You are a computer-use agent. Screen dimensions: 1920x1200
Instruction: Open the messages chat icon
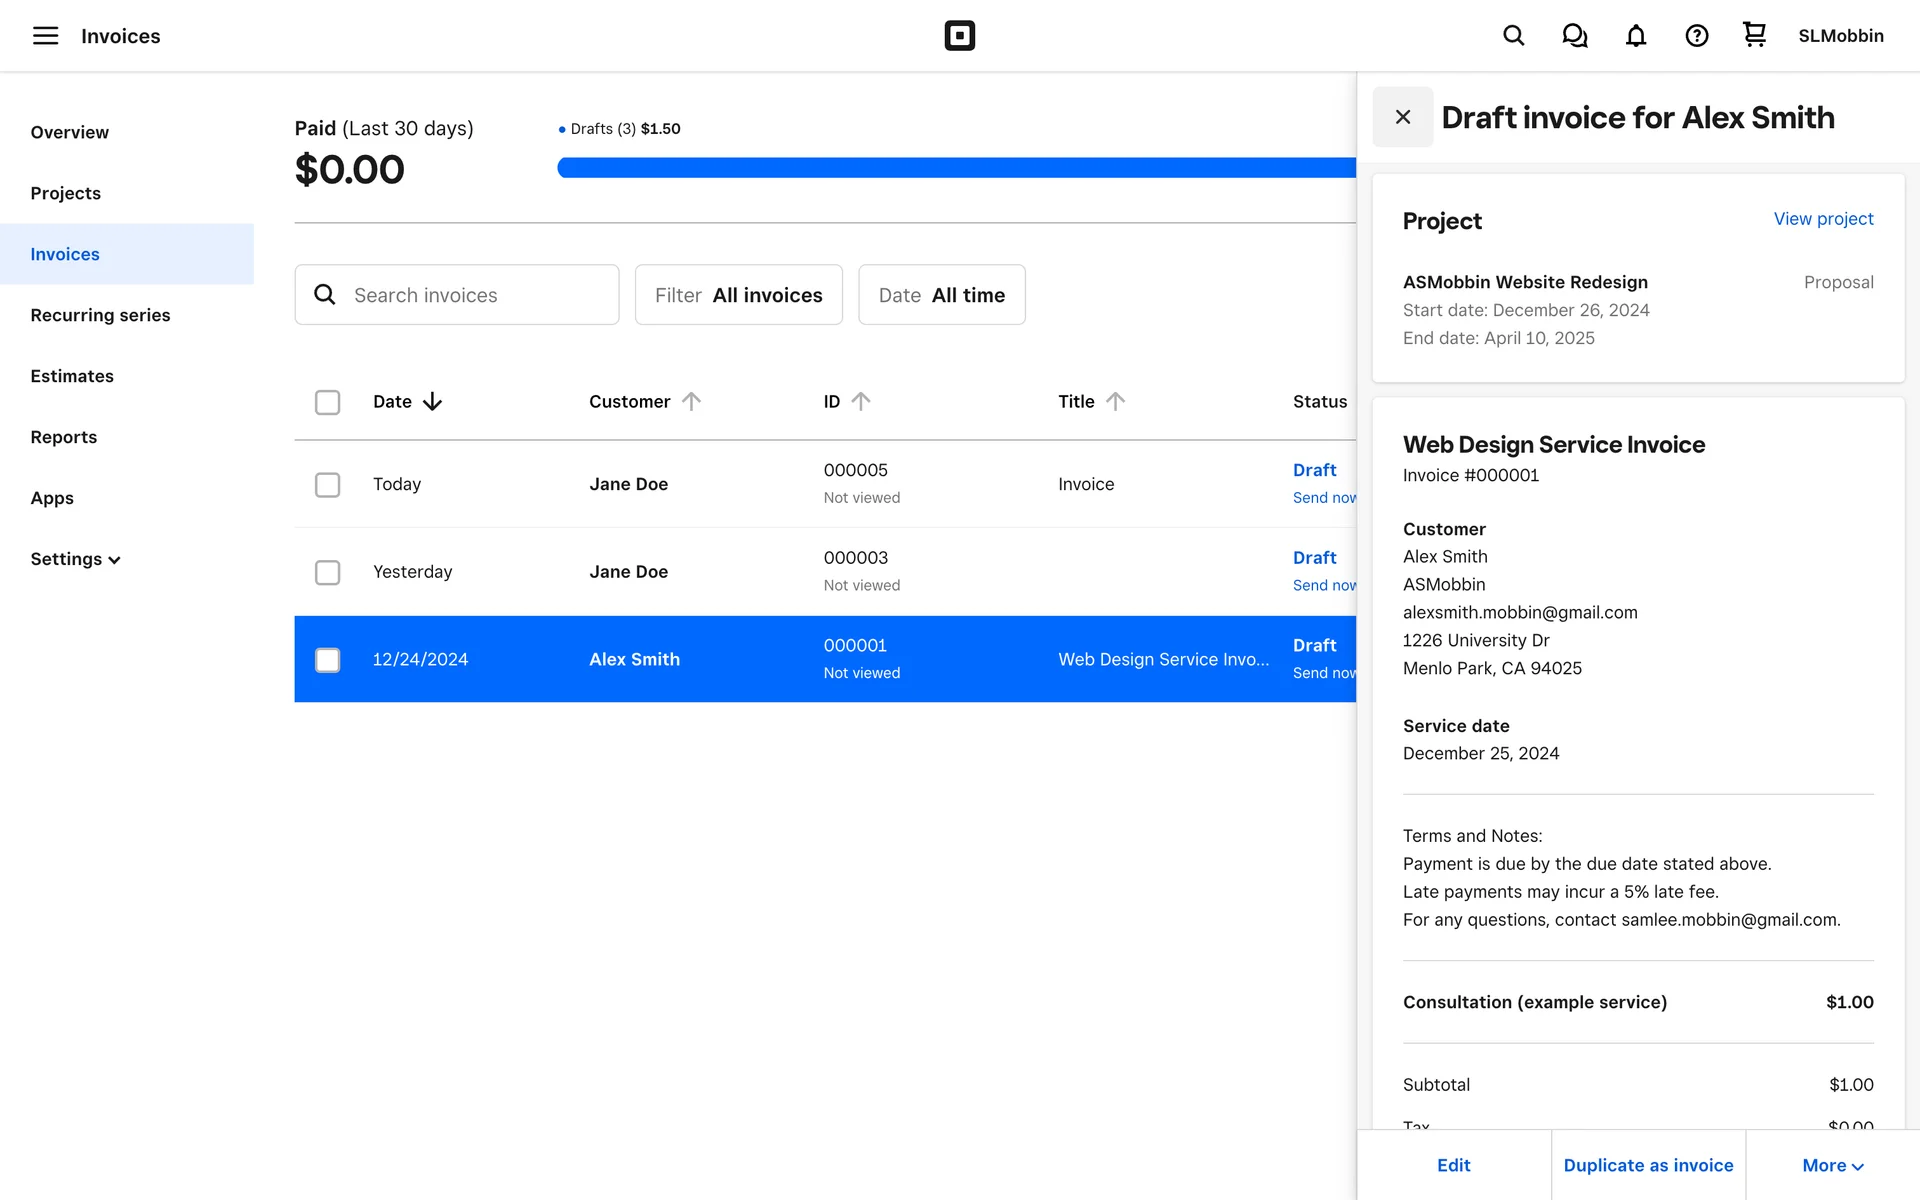click(x=1574, y=36)
